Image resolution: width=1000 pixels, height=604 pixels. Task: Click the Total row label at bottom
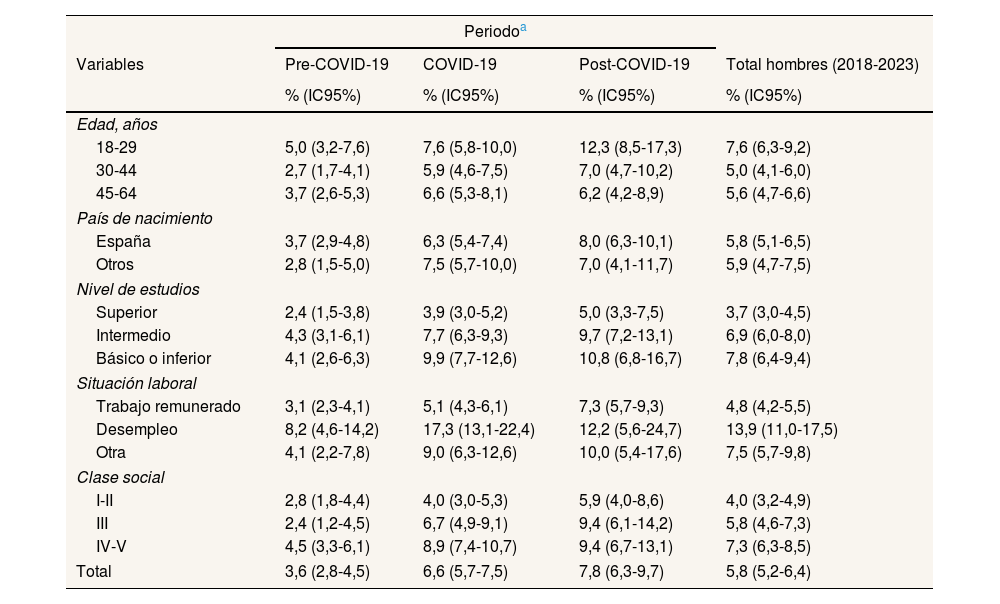click(94, 571)
